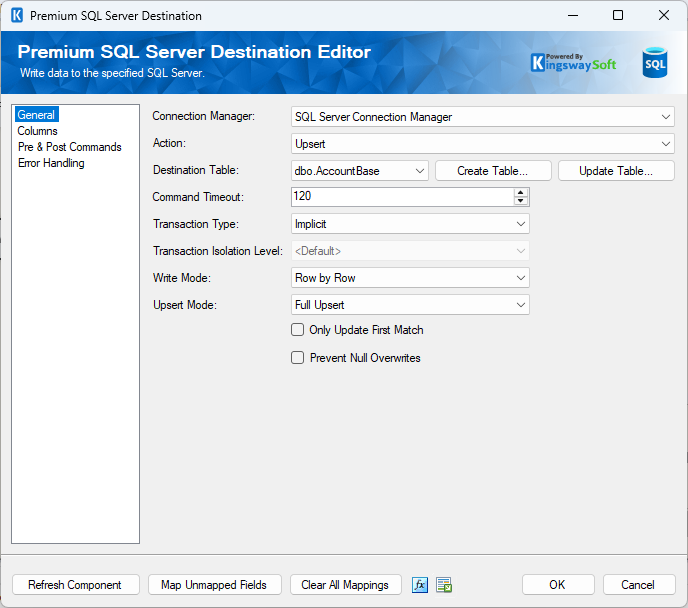This screenshot has height=608, width=688.
Task: Click the Create Table... button
Action: [x=493, y=171]
